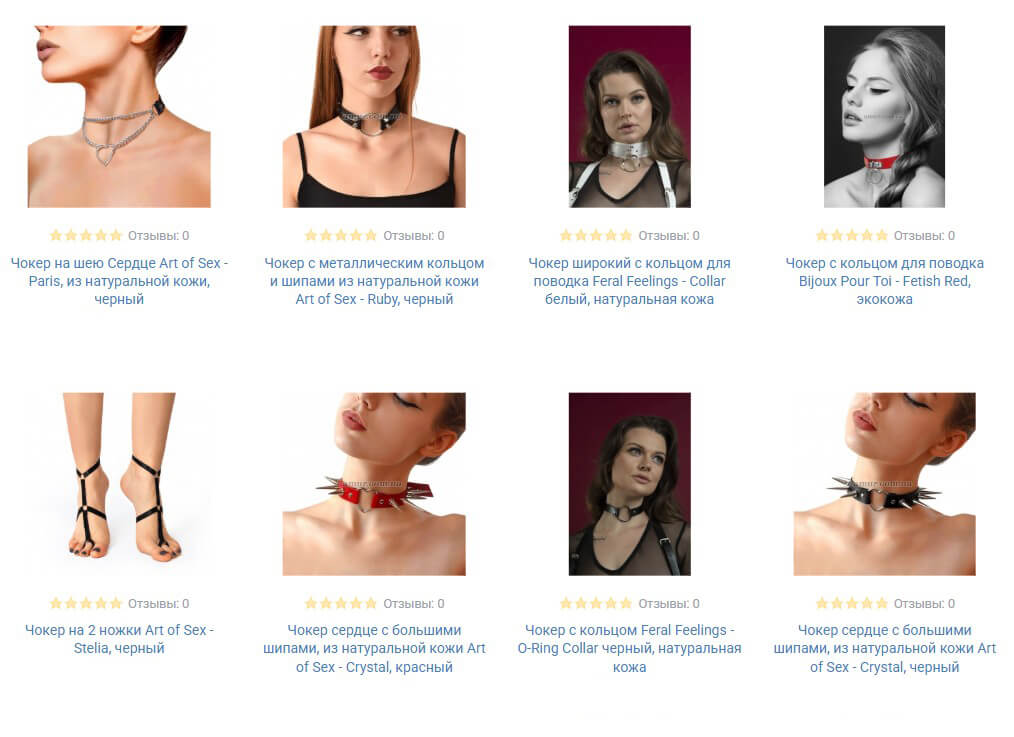Open link 'Чокер с кольцом Feral Feelings - O-Ring Collar'
This screenshot has height=737, width=1014.
pyautogui.click(x=629, y=648)
